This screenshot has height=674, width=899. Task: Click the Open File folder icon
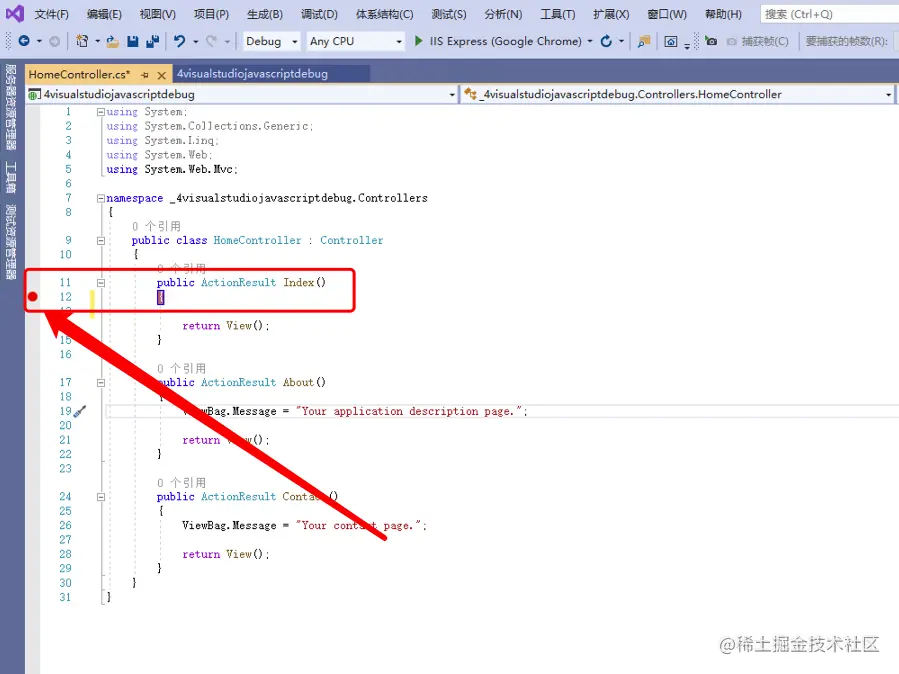pos(113,41)
